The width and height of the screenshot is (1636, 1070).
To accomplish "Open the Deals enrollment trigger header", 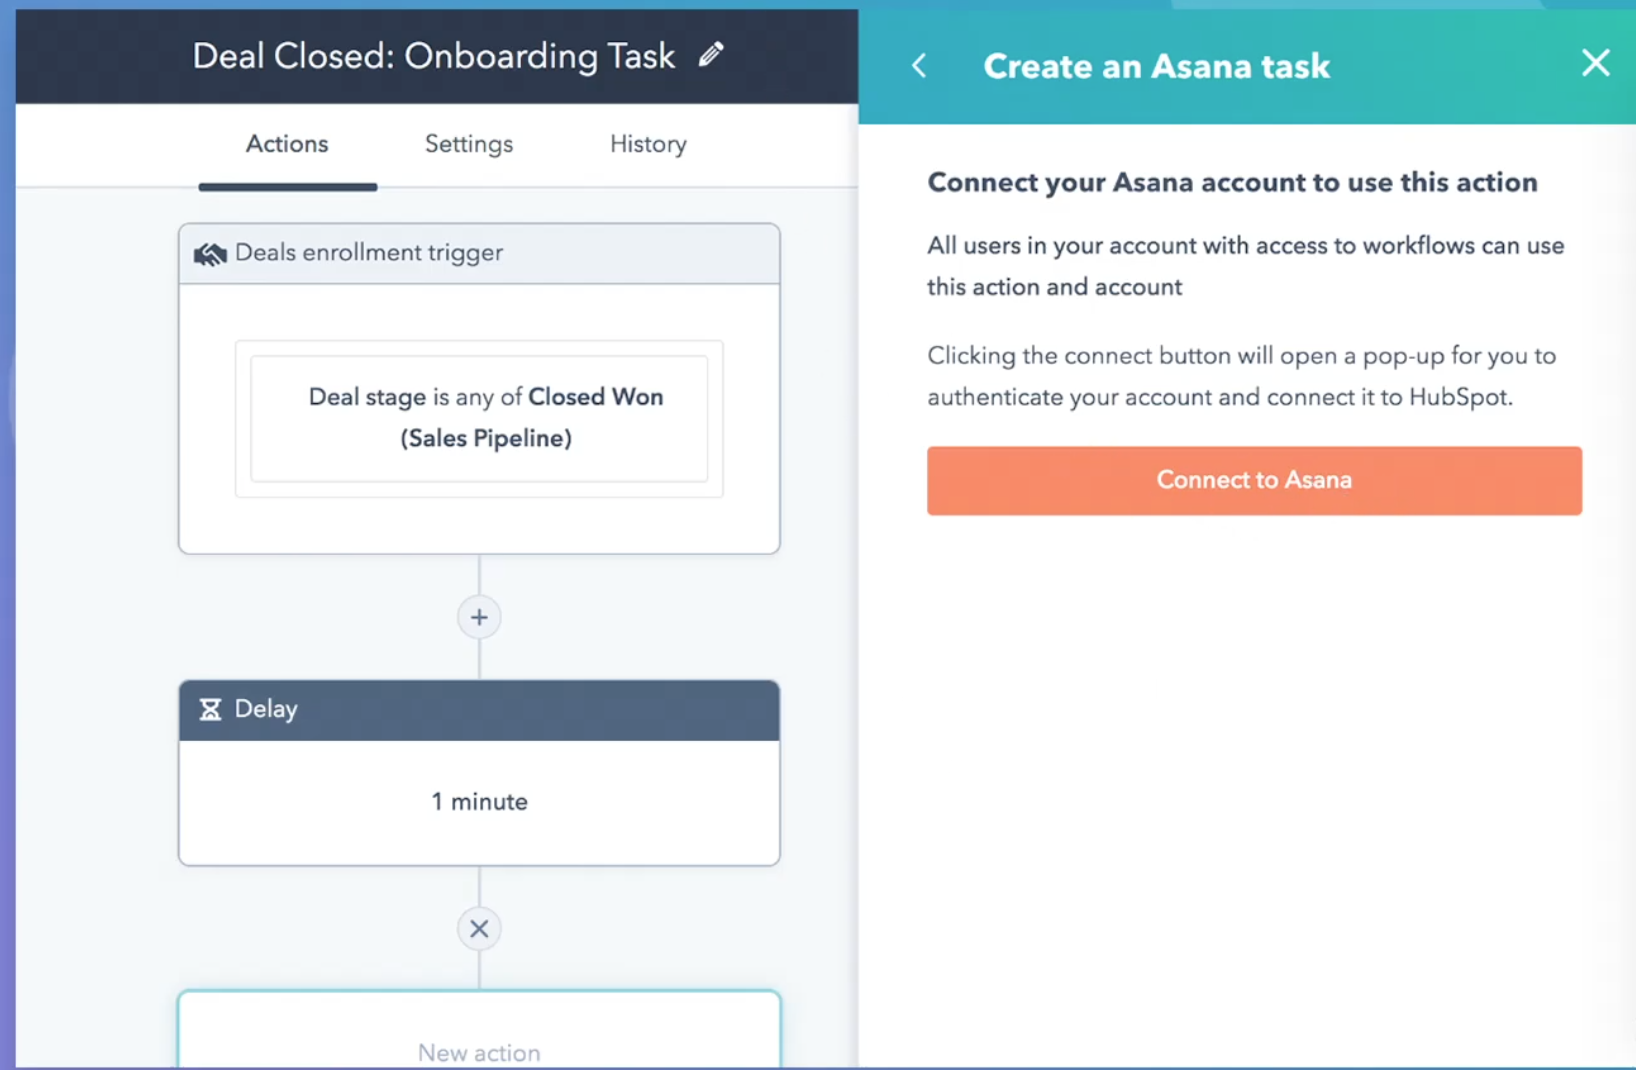I will 369,253.
